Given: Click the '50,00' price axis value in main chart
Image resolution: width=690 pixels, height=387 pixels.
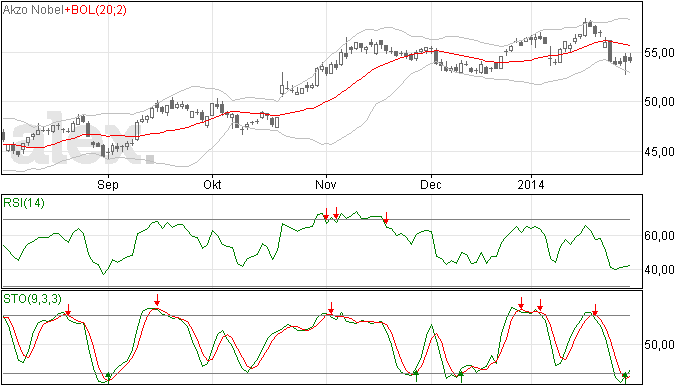Looking at the screenshot, I should point(659,102).
